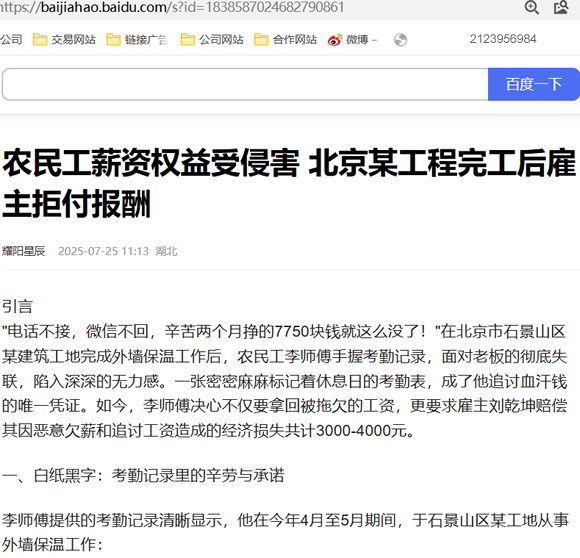Open the 链接广告 bookmark folder
The width and height of the screenshot is (580, 558).
[x=138, y=39]
